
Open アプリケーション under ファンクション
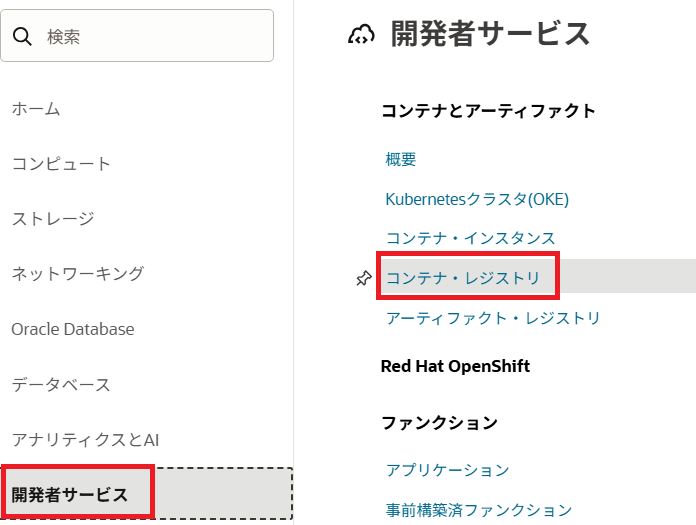click(x=448, y=470)
